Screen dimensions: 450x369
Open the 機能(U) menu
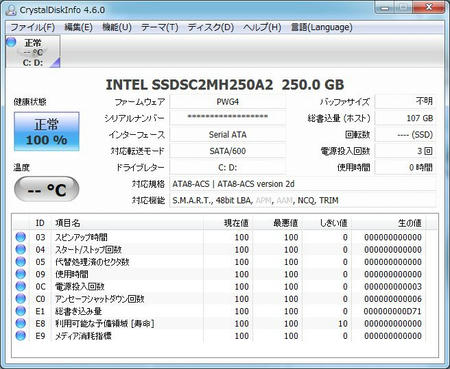[117, 27]
